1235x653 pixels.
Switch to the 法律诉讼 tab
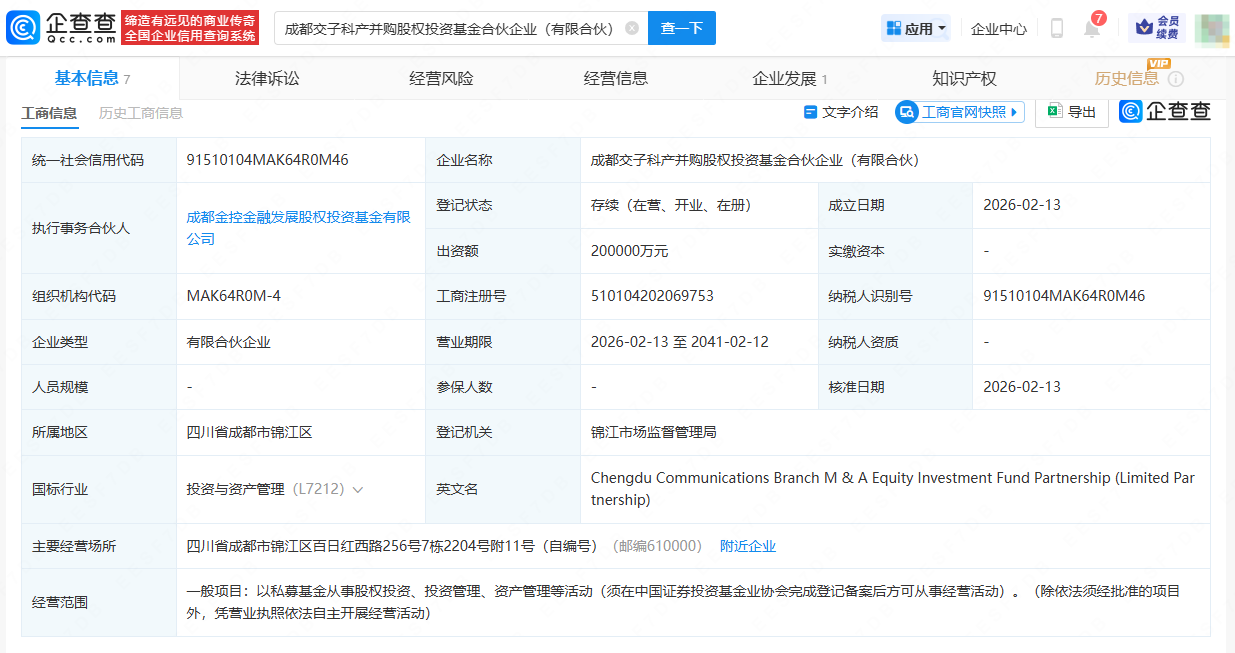click(x=270, y=77)
